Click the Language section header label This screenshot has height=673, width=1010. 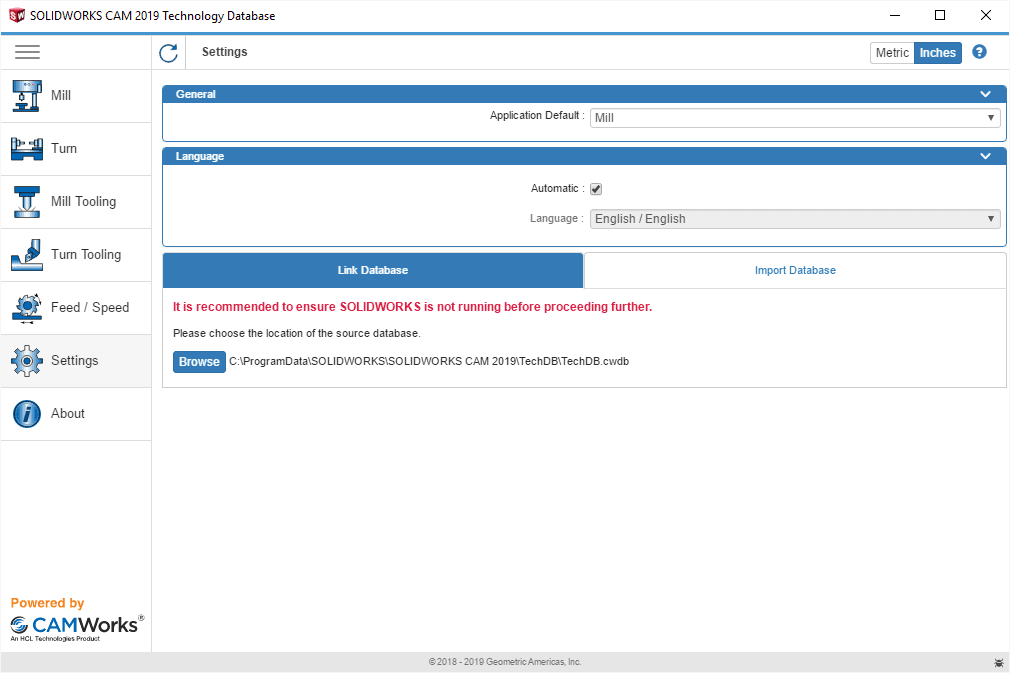(x=200, y=156)
